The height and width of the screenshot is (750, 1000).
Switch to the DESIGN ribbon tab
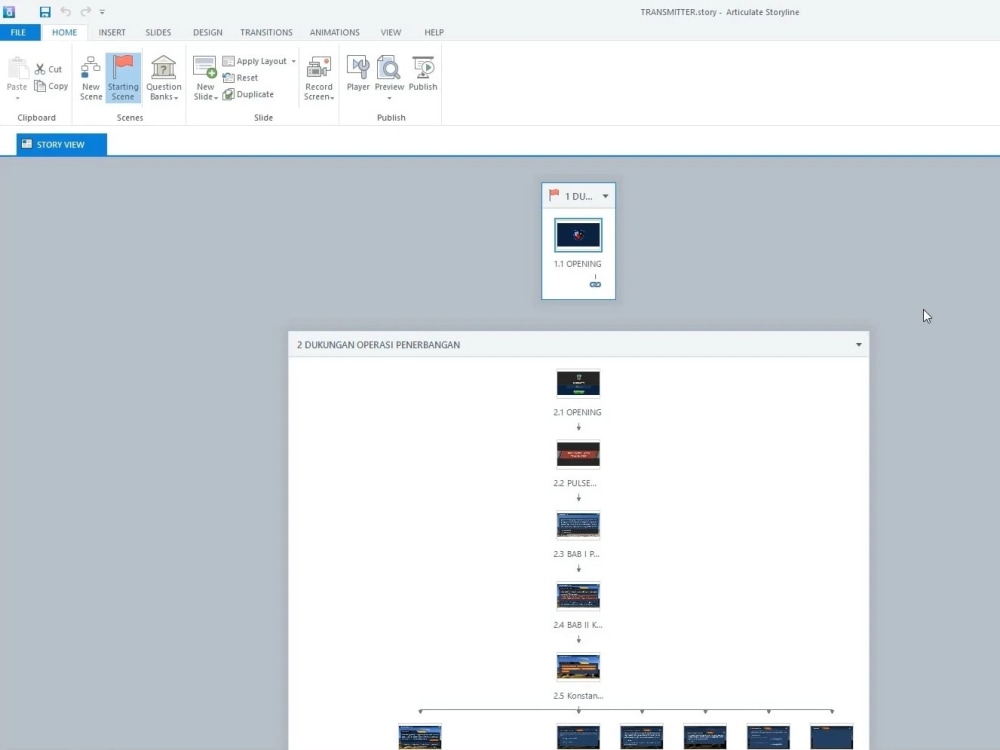coord(208,32)
